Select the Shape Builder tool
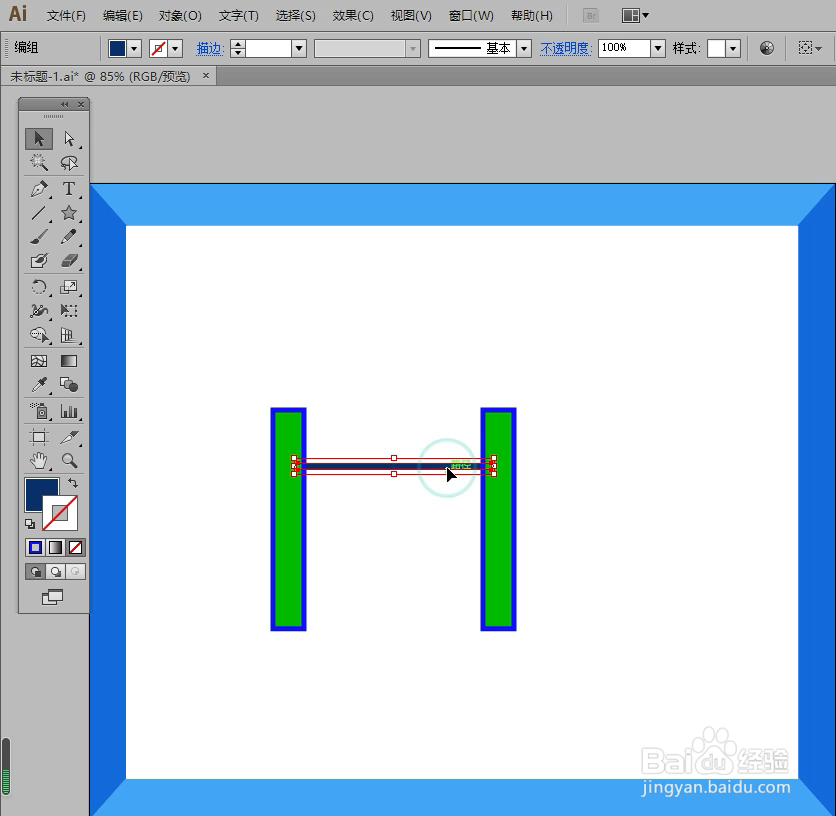The image size is (836, 816). coord(39,335)
